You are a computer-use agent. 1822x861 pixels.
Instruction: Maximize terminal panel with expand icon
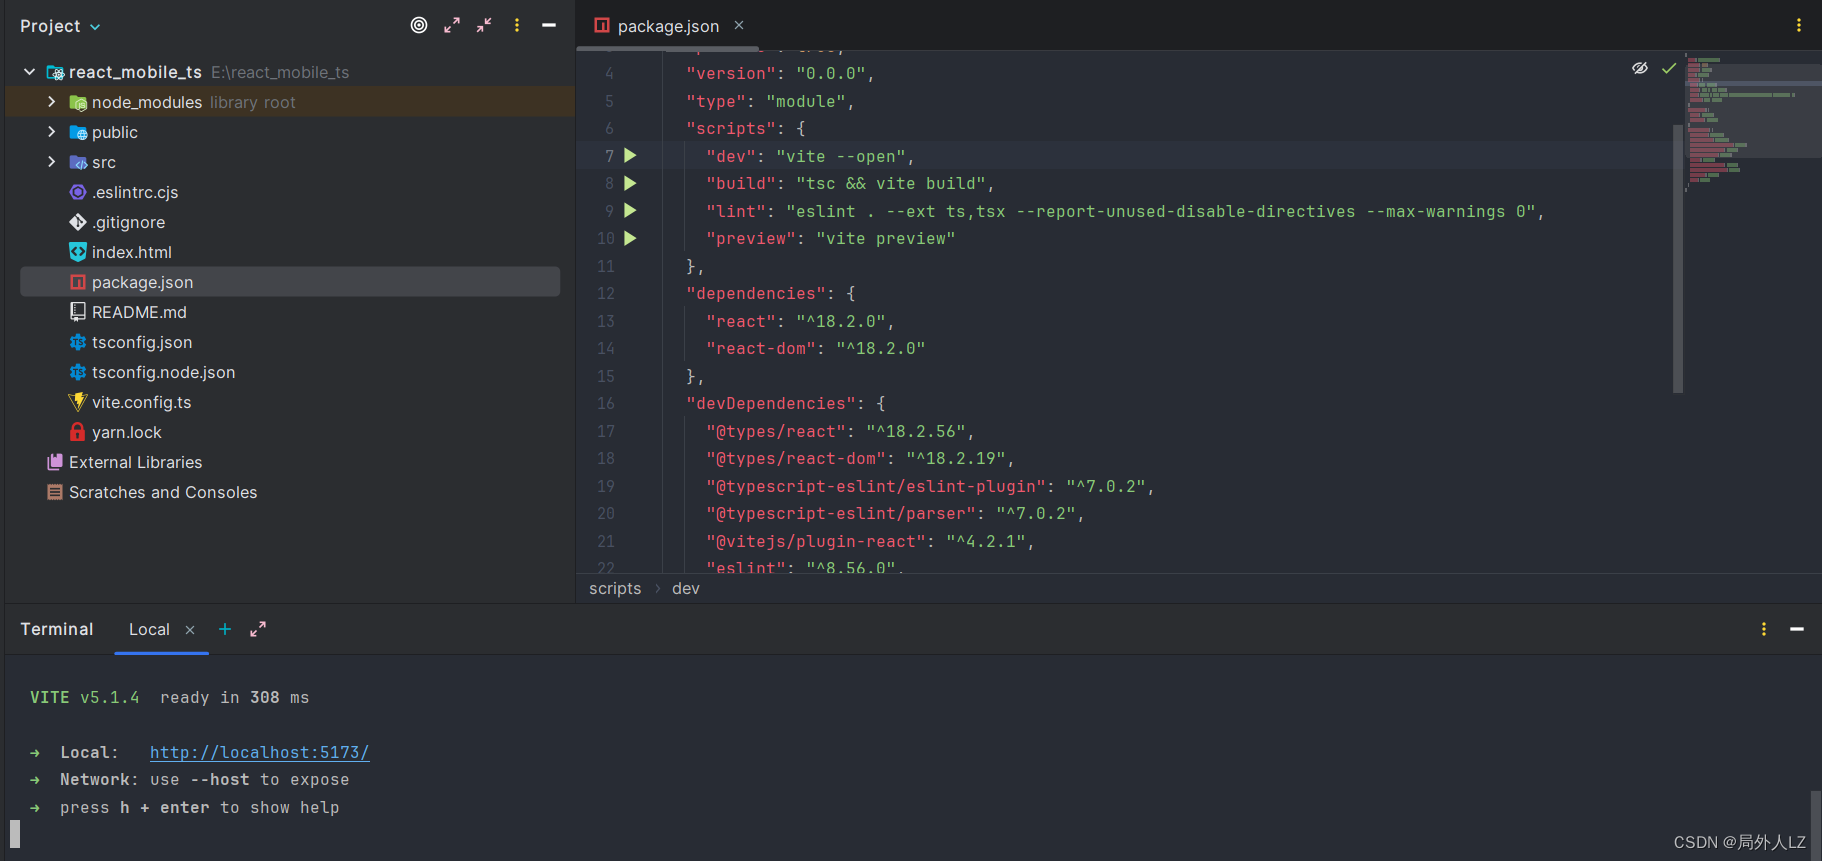point(258,629)
